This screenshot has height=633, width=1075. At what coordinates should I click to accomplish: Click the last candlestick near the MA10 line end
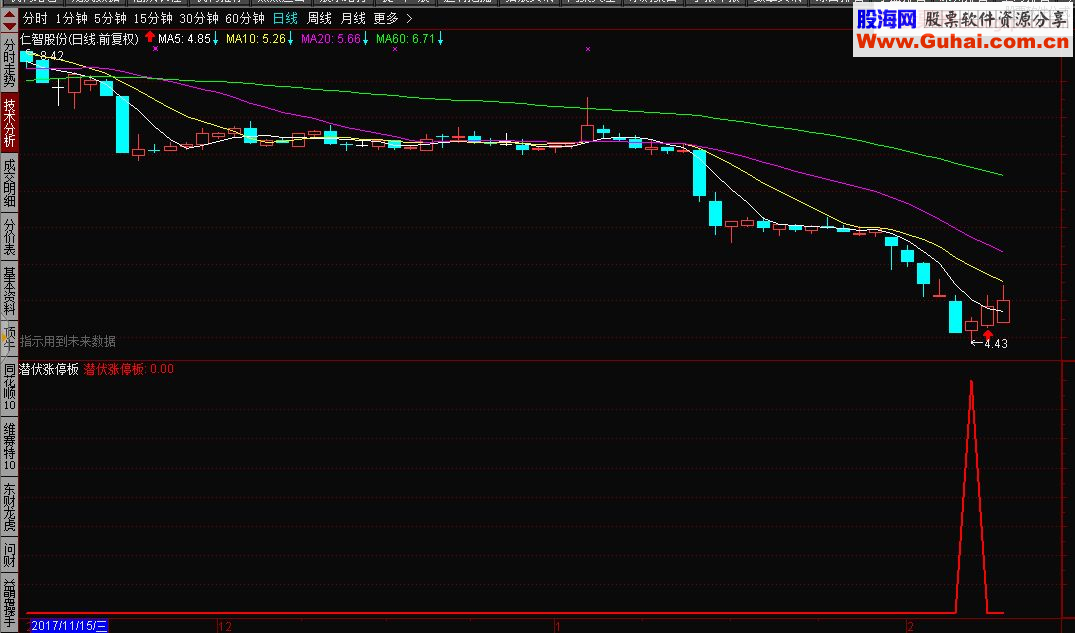click(1003, 306)
